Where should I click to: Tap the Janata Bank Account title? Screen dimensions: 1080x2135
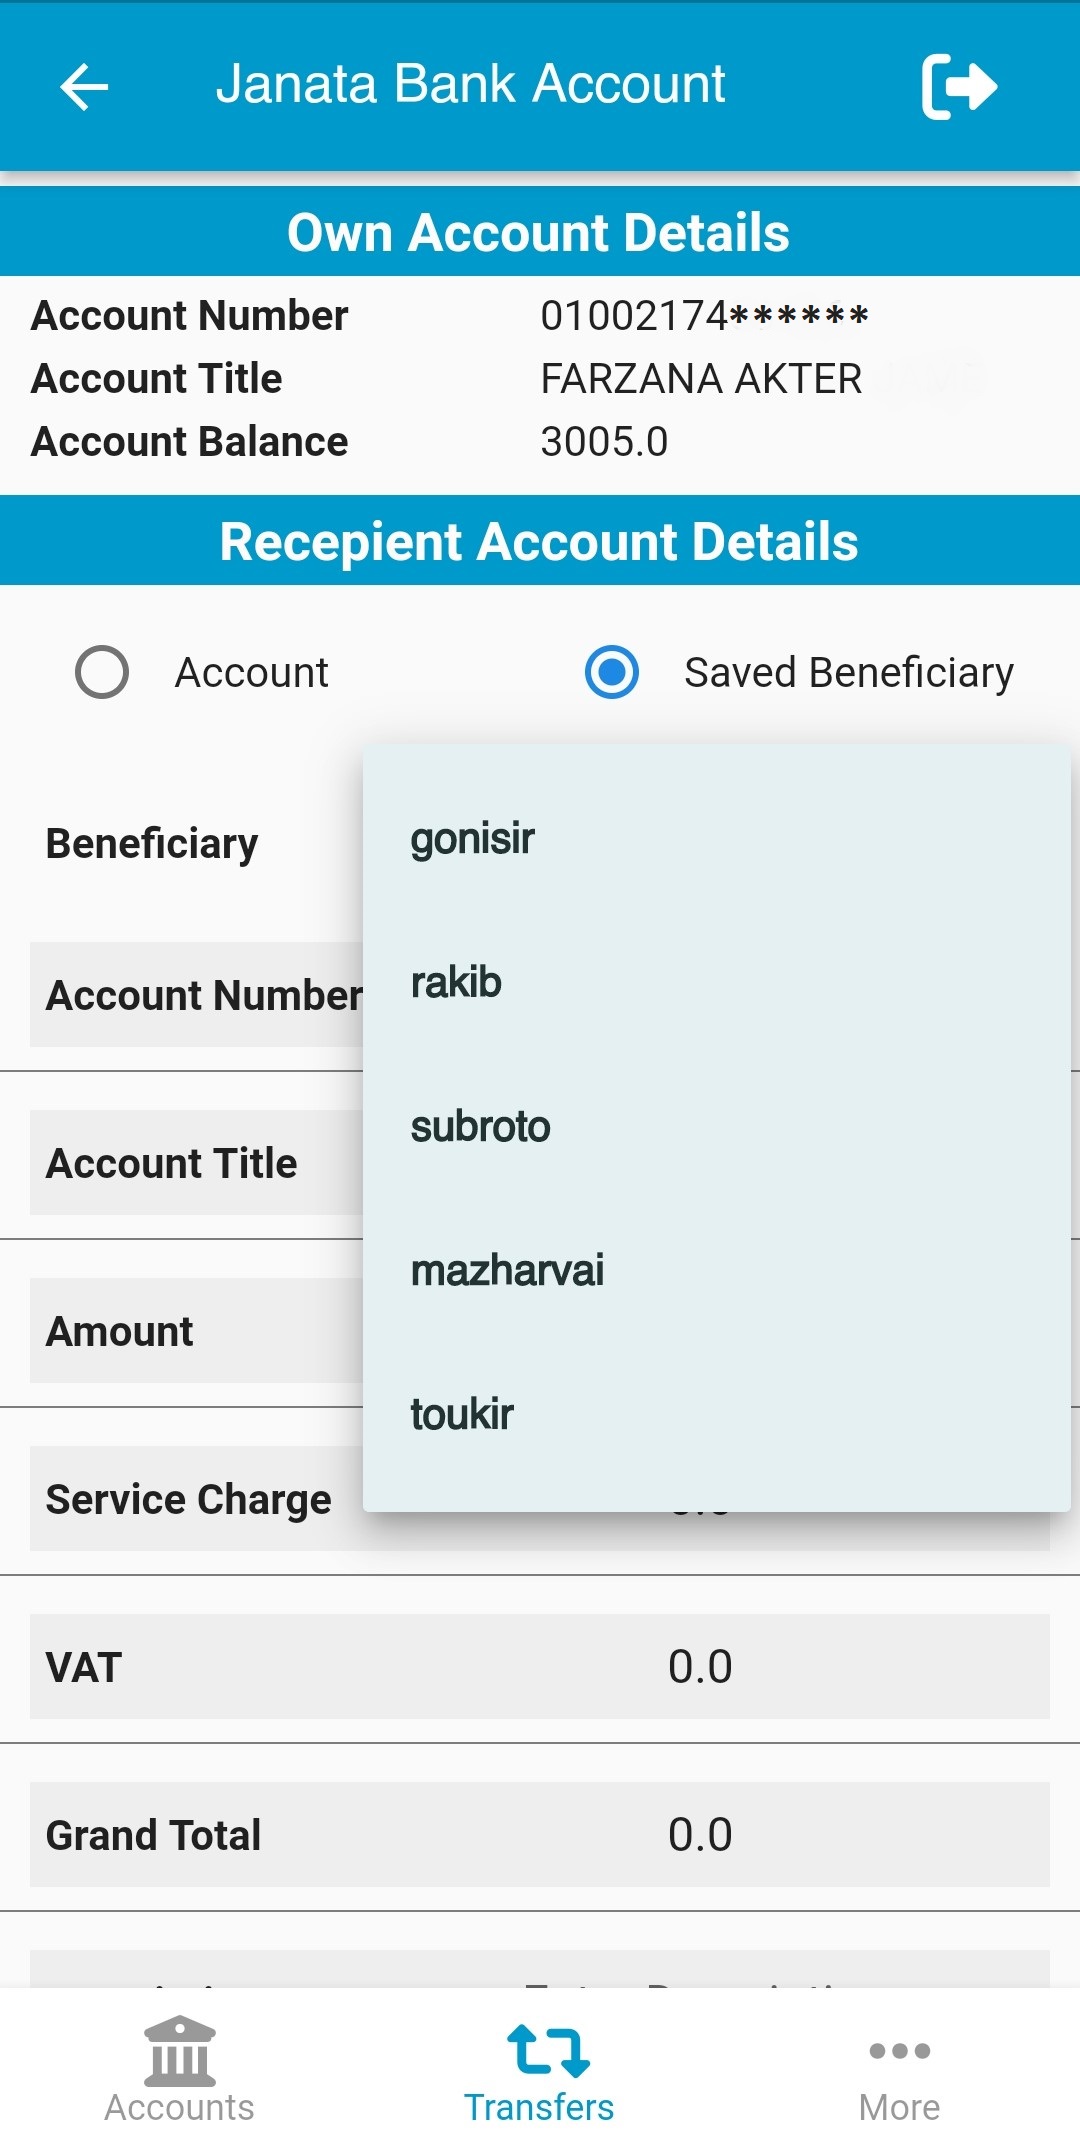tap(470, 84)
